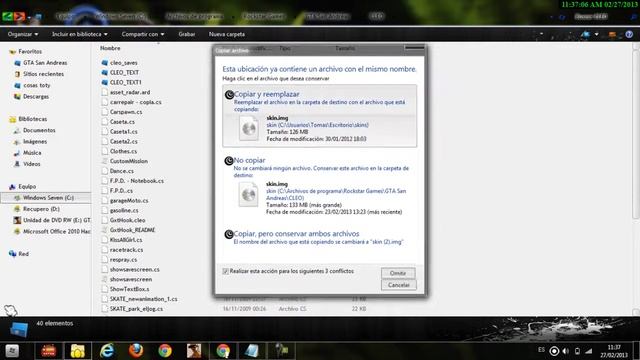Click the Copiar y reemplazar arrow icon
640x360 pixels.
[x=229, y=95]
